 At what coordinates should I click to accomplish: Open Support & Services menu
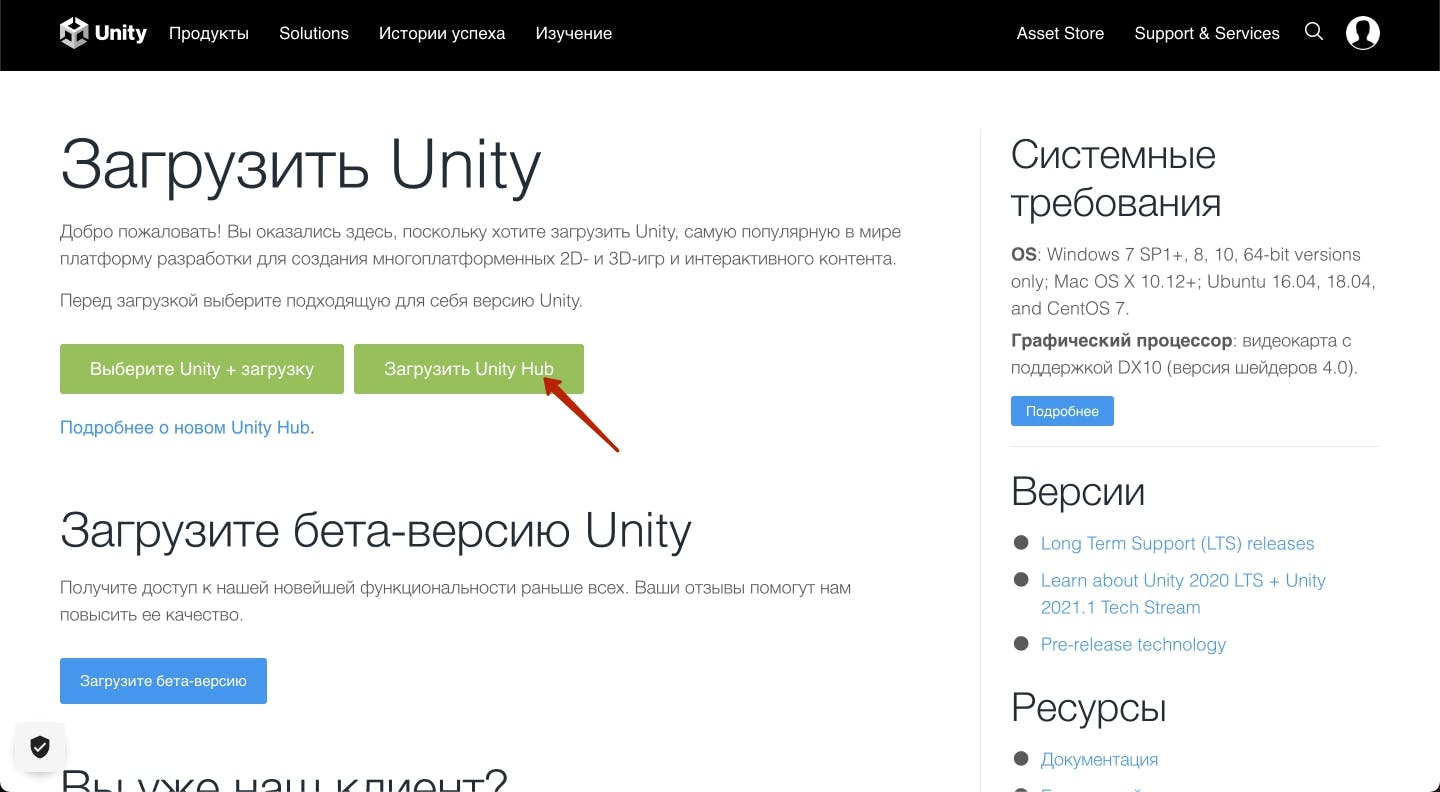(x=1207, y=33)
